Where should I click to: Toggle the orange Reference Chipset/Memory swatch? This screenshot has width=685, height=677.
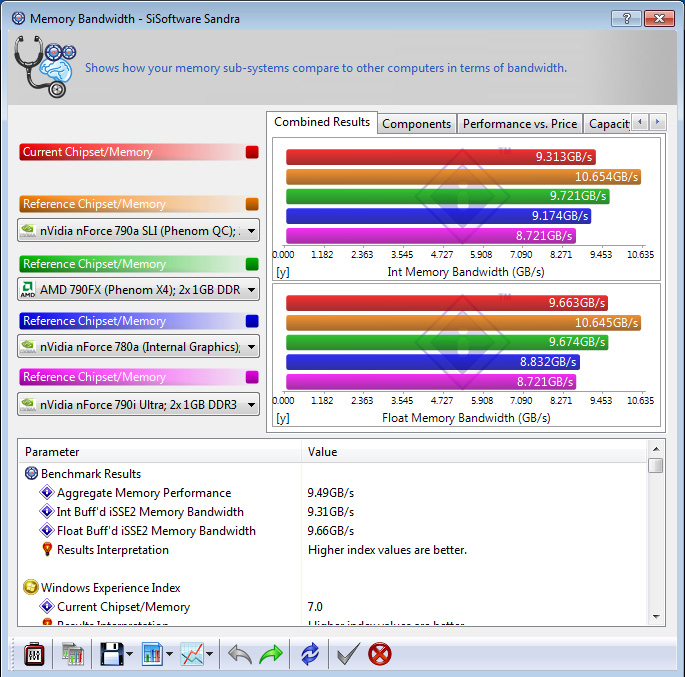pos(252,204)
